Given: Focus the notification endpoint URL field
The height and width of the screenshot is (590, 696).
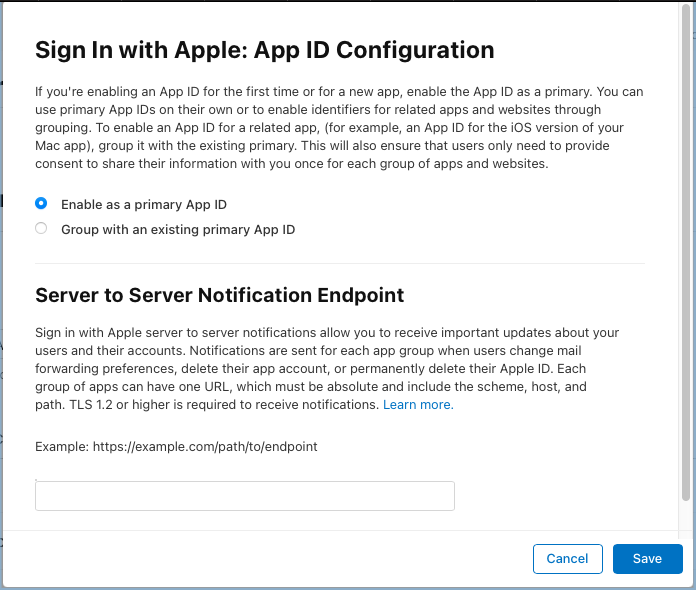Looking at the screenshot, I should [x=245, y=495].
